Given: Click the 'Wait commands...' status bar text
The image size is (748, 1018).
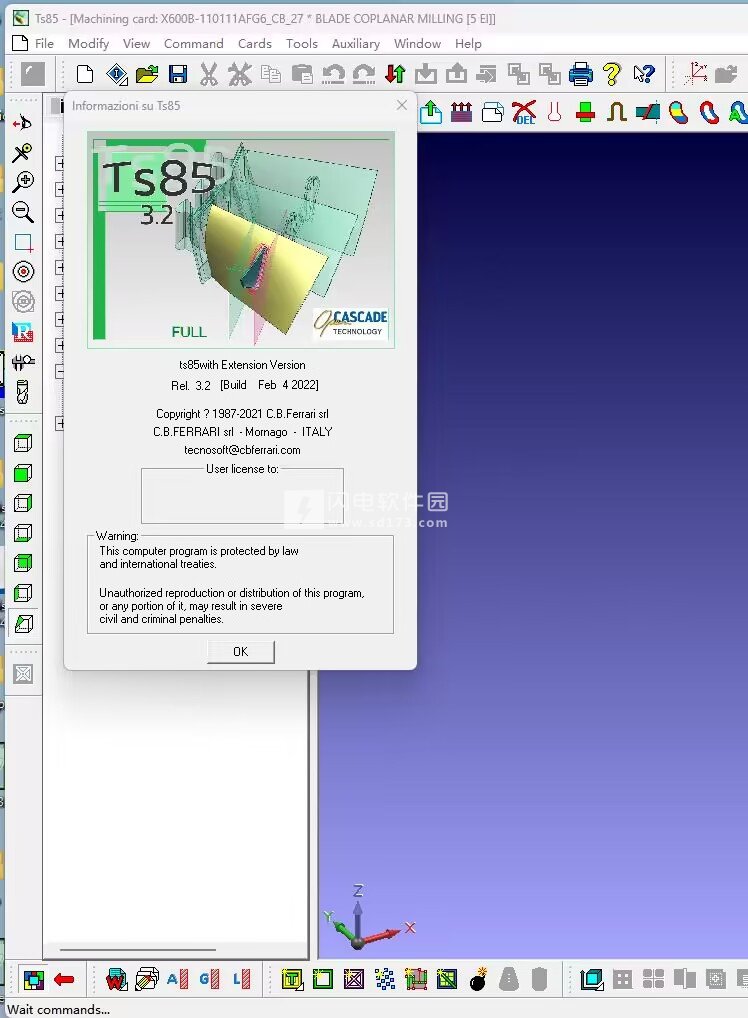Looking at the screenshot, I should point(58,1010).
